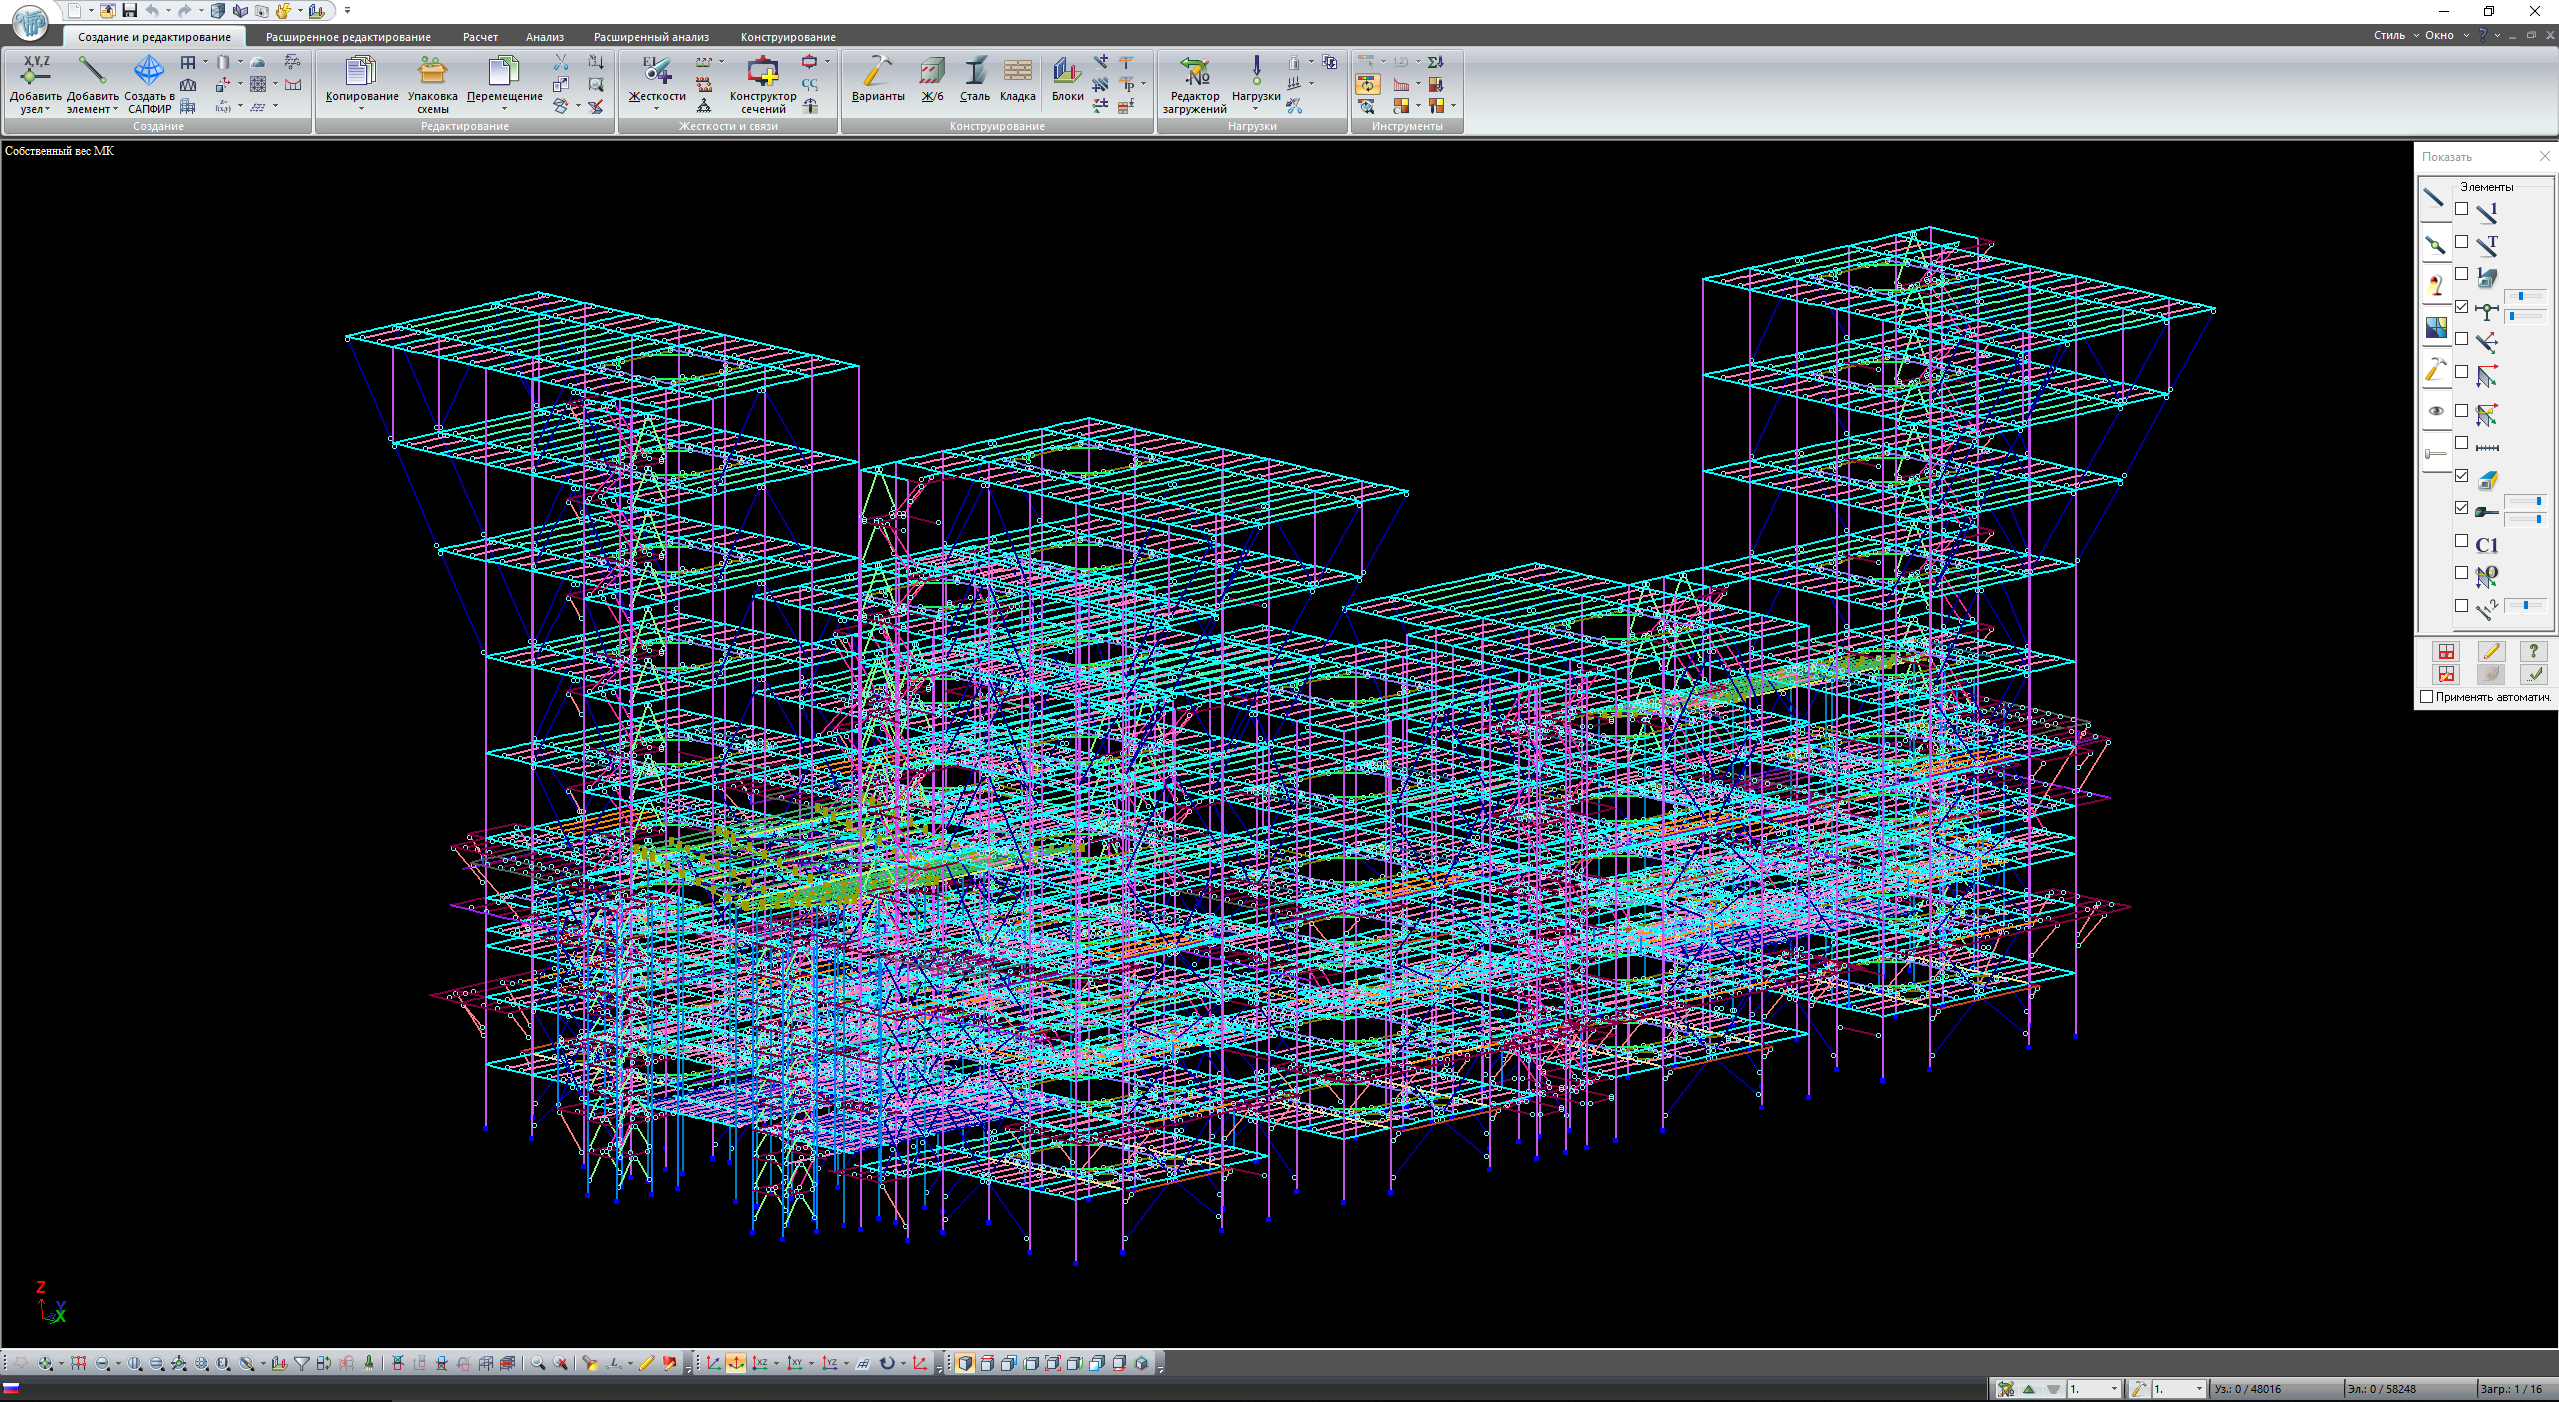
Task: Click the green checkmark apply button
Action: (2534, 674)
